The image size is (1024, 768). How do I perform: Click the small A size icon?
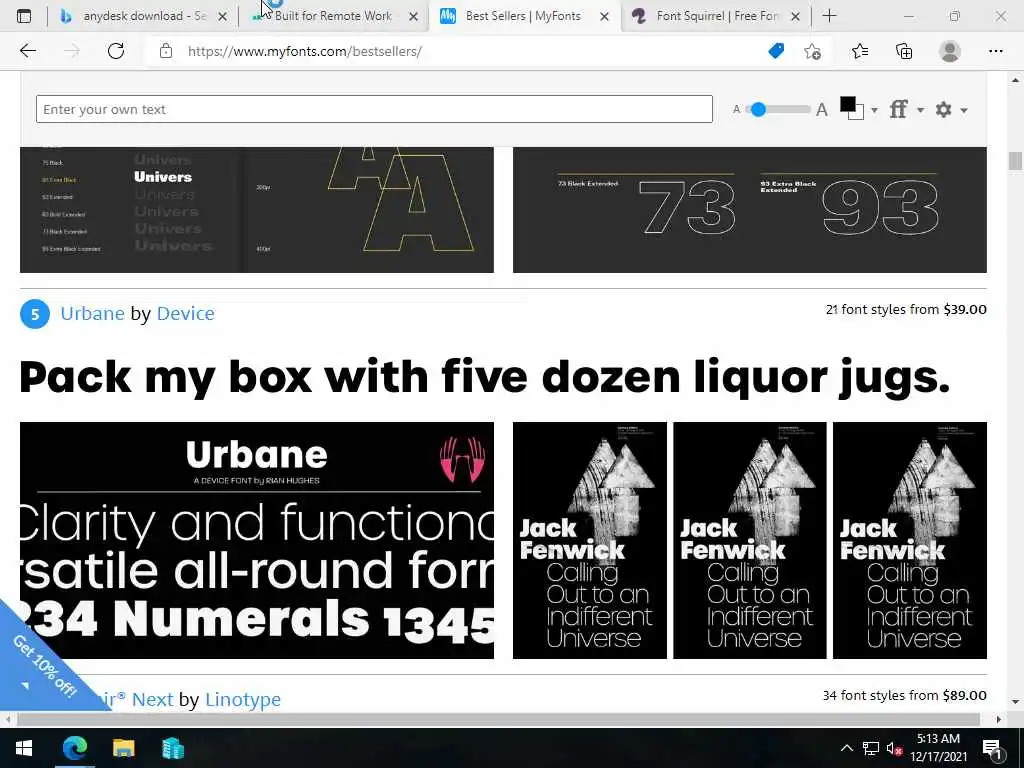736,110
